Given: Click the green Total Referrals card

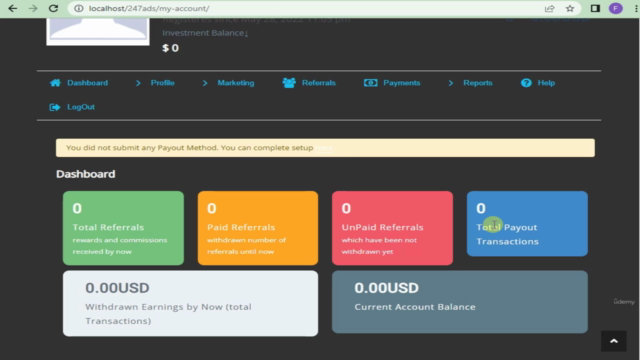Looking at the screenshot, I should pyautogui.click(x=123, y=228).
